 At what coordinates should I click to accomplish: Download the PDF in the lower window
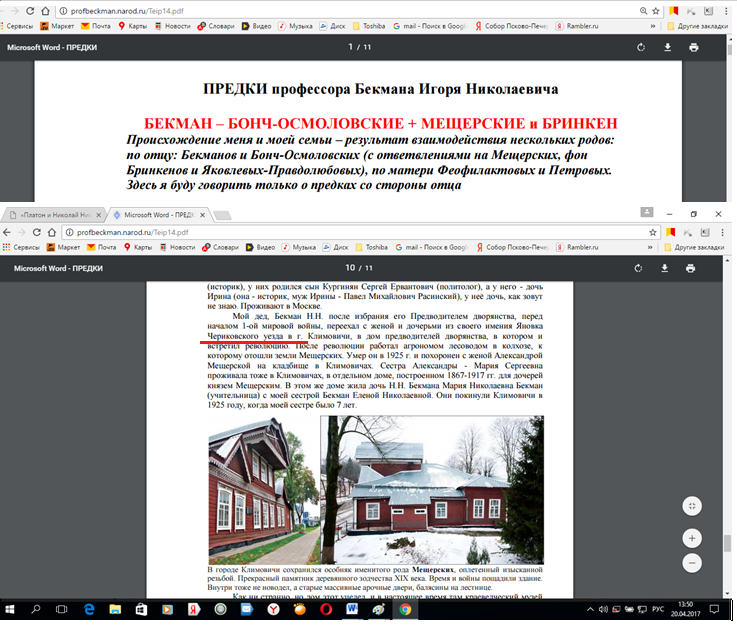[665, 268]
